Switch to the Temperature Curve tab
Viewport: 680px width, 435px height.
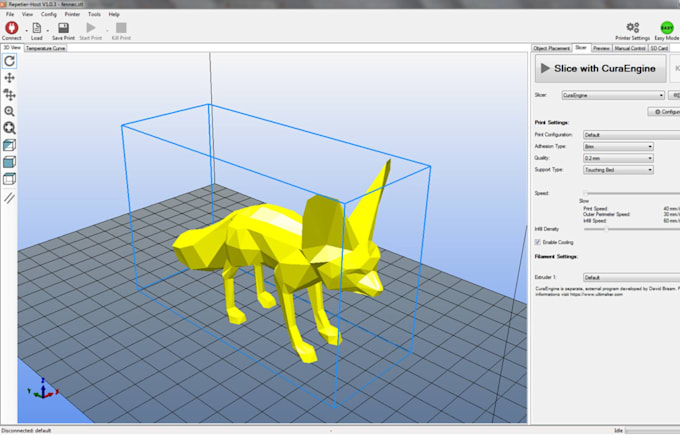coord(46,48)
